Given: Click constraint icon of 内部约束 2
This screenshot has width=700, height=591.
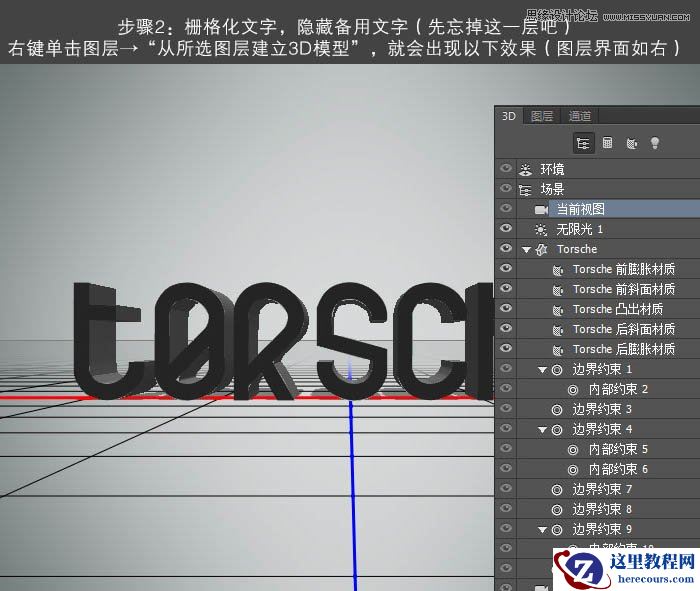Looking at the screenshot, I should tap(573, 390).
